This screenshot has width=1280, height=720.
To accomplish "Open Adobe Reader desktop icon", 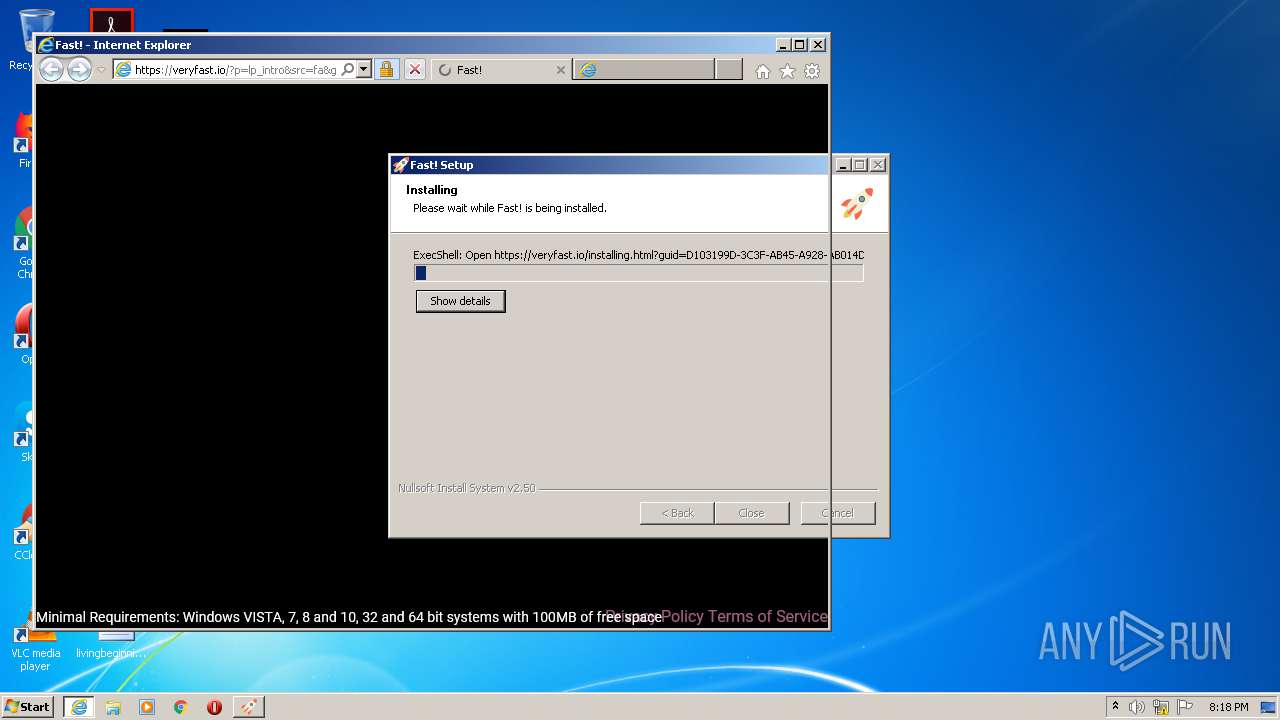I will [x=111, y=20].
